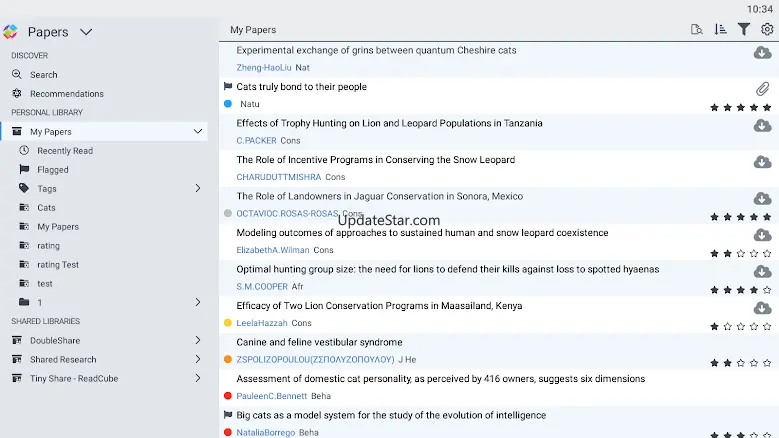Click author link ZSPOLIZOPOULOU

point(315,360)
